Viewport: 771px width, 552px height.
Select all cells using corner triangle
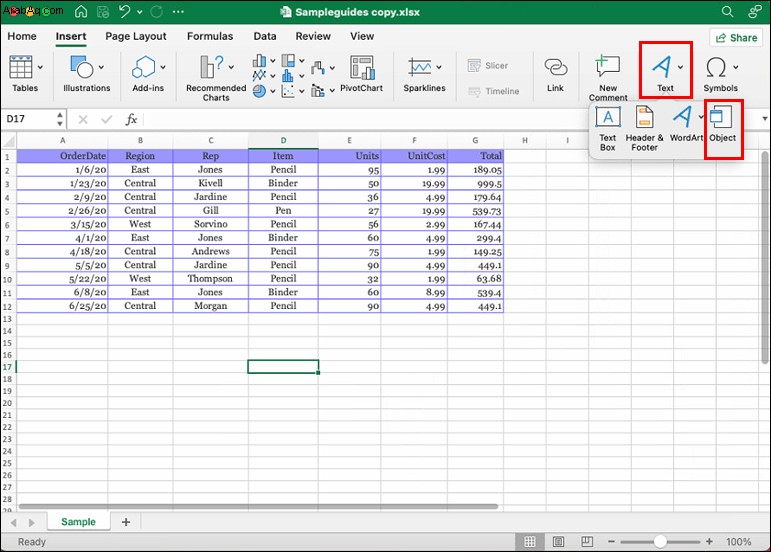[x=9, y=141]
